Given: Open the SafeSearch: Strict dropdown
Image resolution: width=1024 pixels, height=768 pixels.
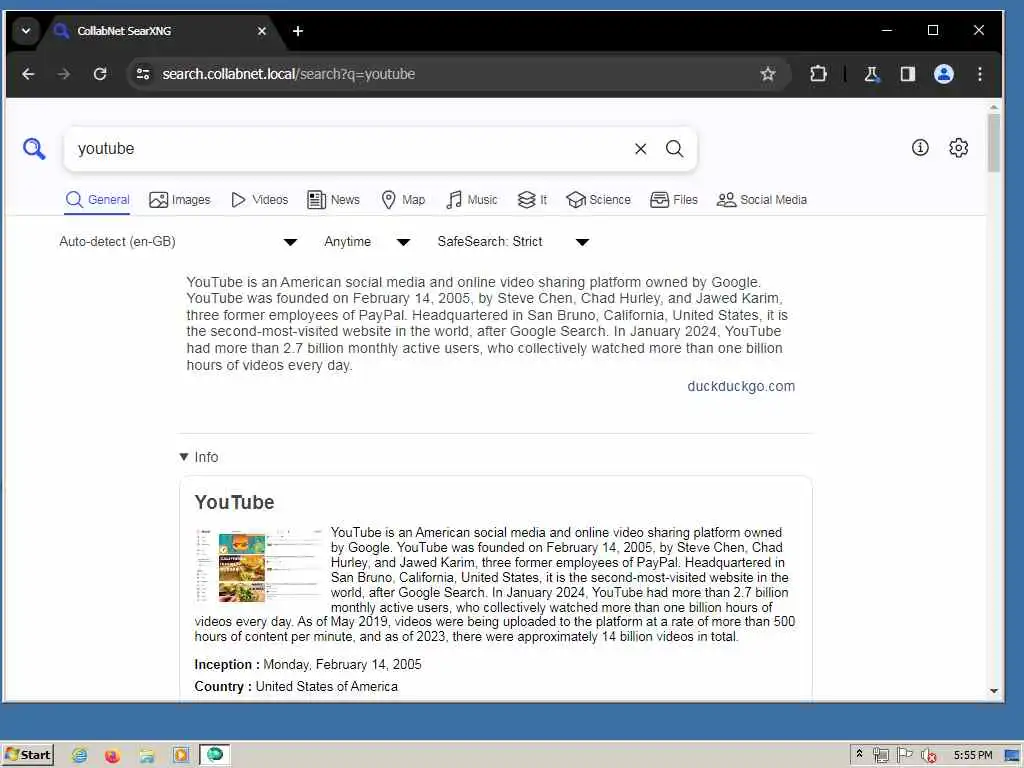Looking at the screenshot, I should point(513,242).
